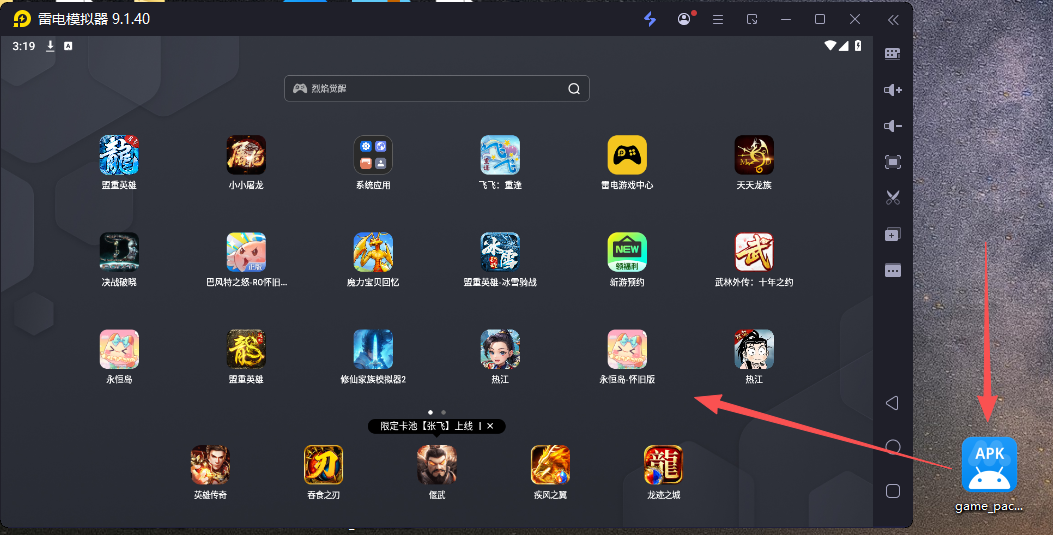Open the 系统应用 folder
The width and height of the screenshot is (1053, 535).
(x=373, y=156)
